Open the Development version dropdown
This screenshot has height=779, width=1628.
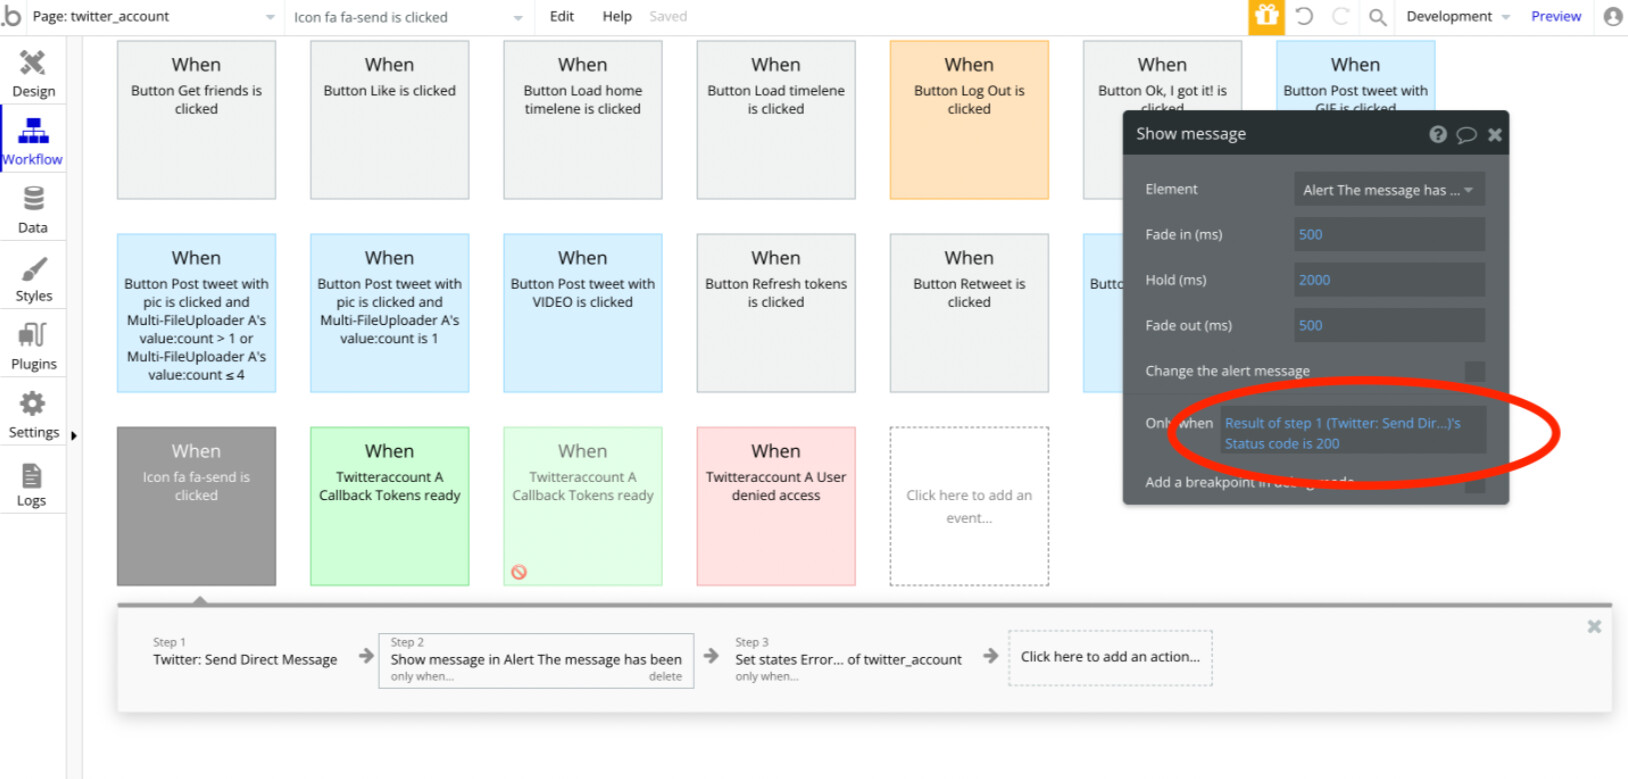click(x=1457, y=17)
